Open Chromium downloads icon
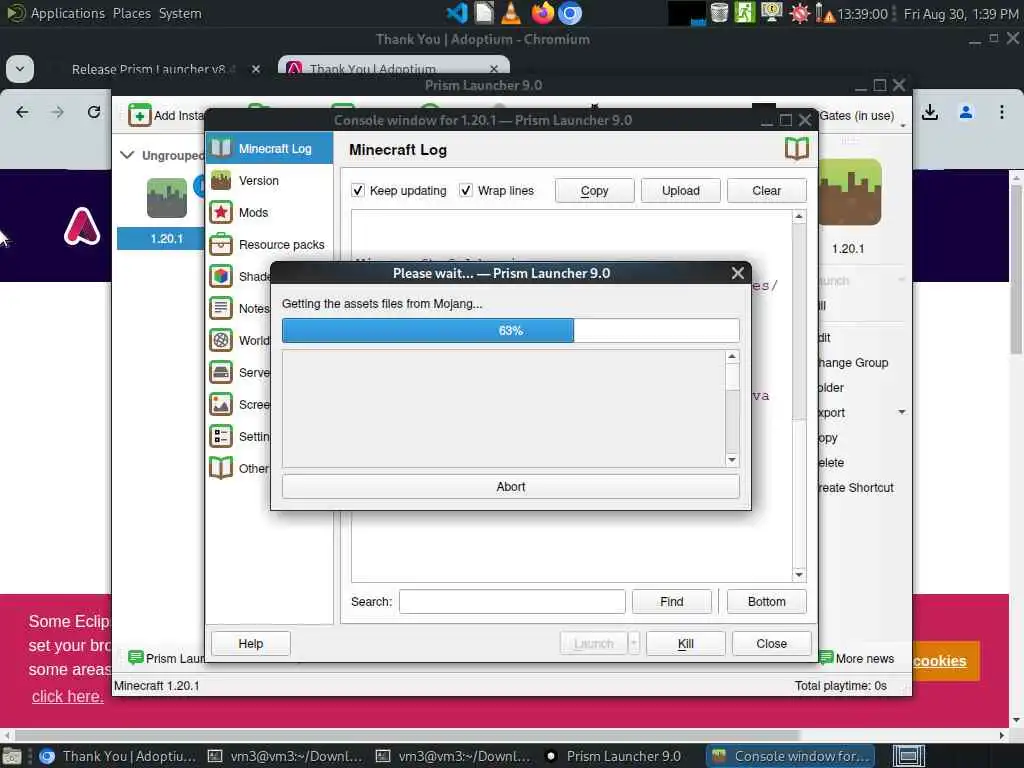Screen dimensions: 1024x768 (x=930, y=112)
